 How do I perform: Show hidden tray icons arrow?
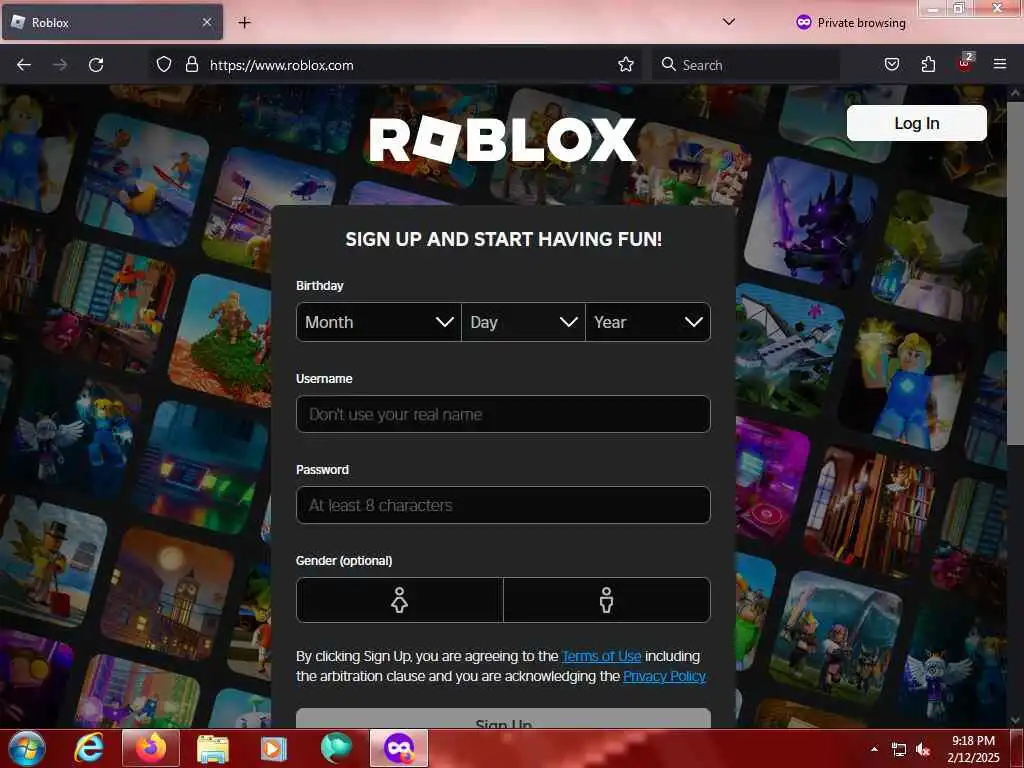[x=874, y=749]
